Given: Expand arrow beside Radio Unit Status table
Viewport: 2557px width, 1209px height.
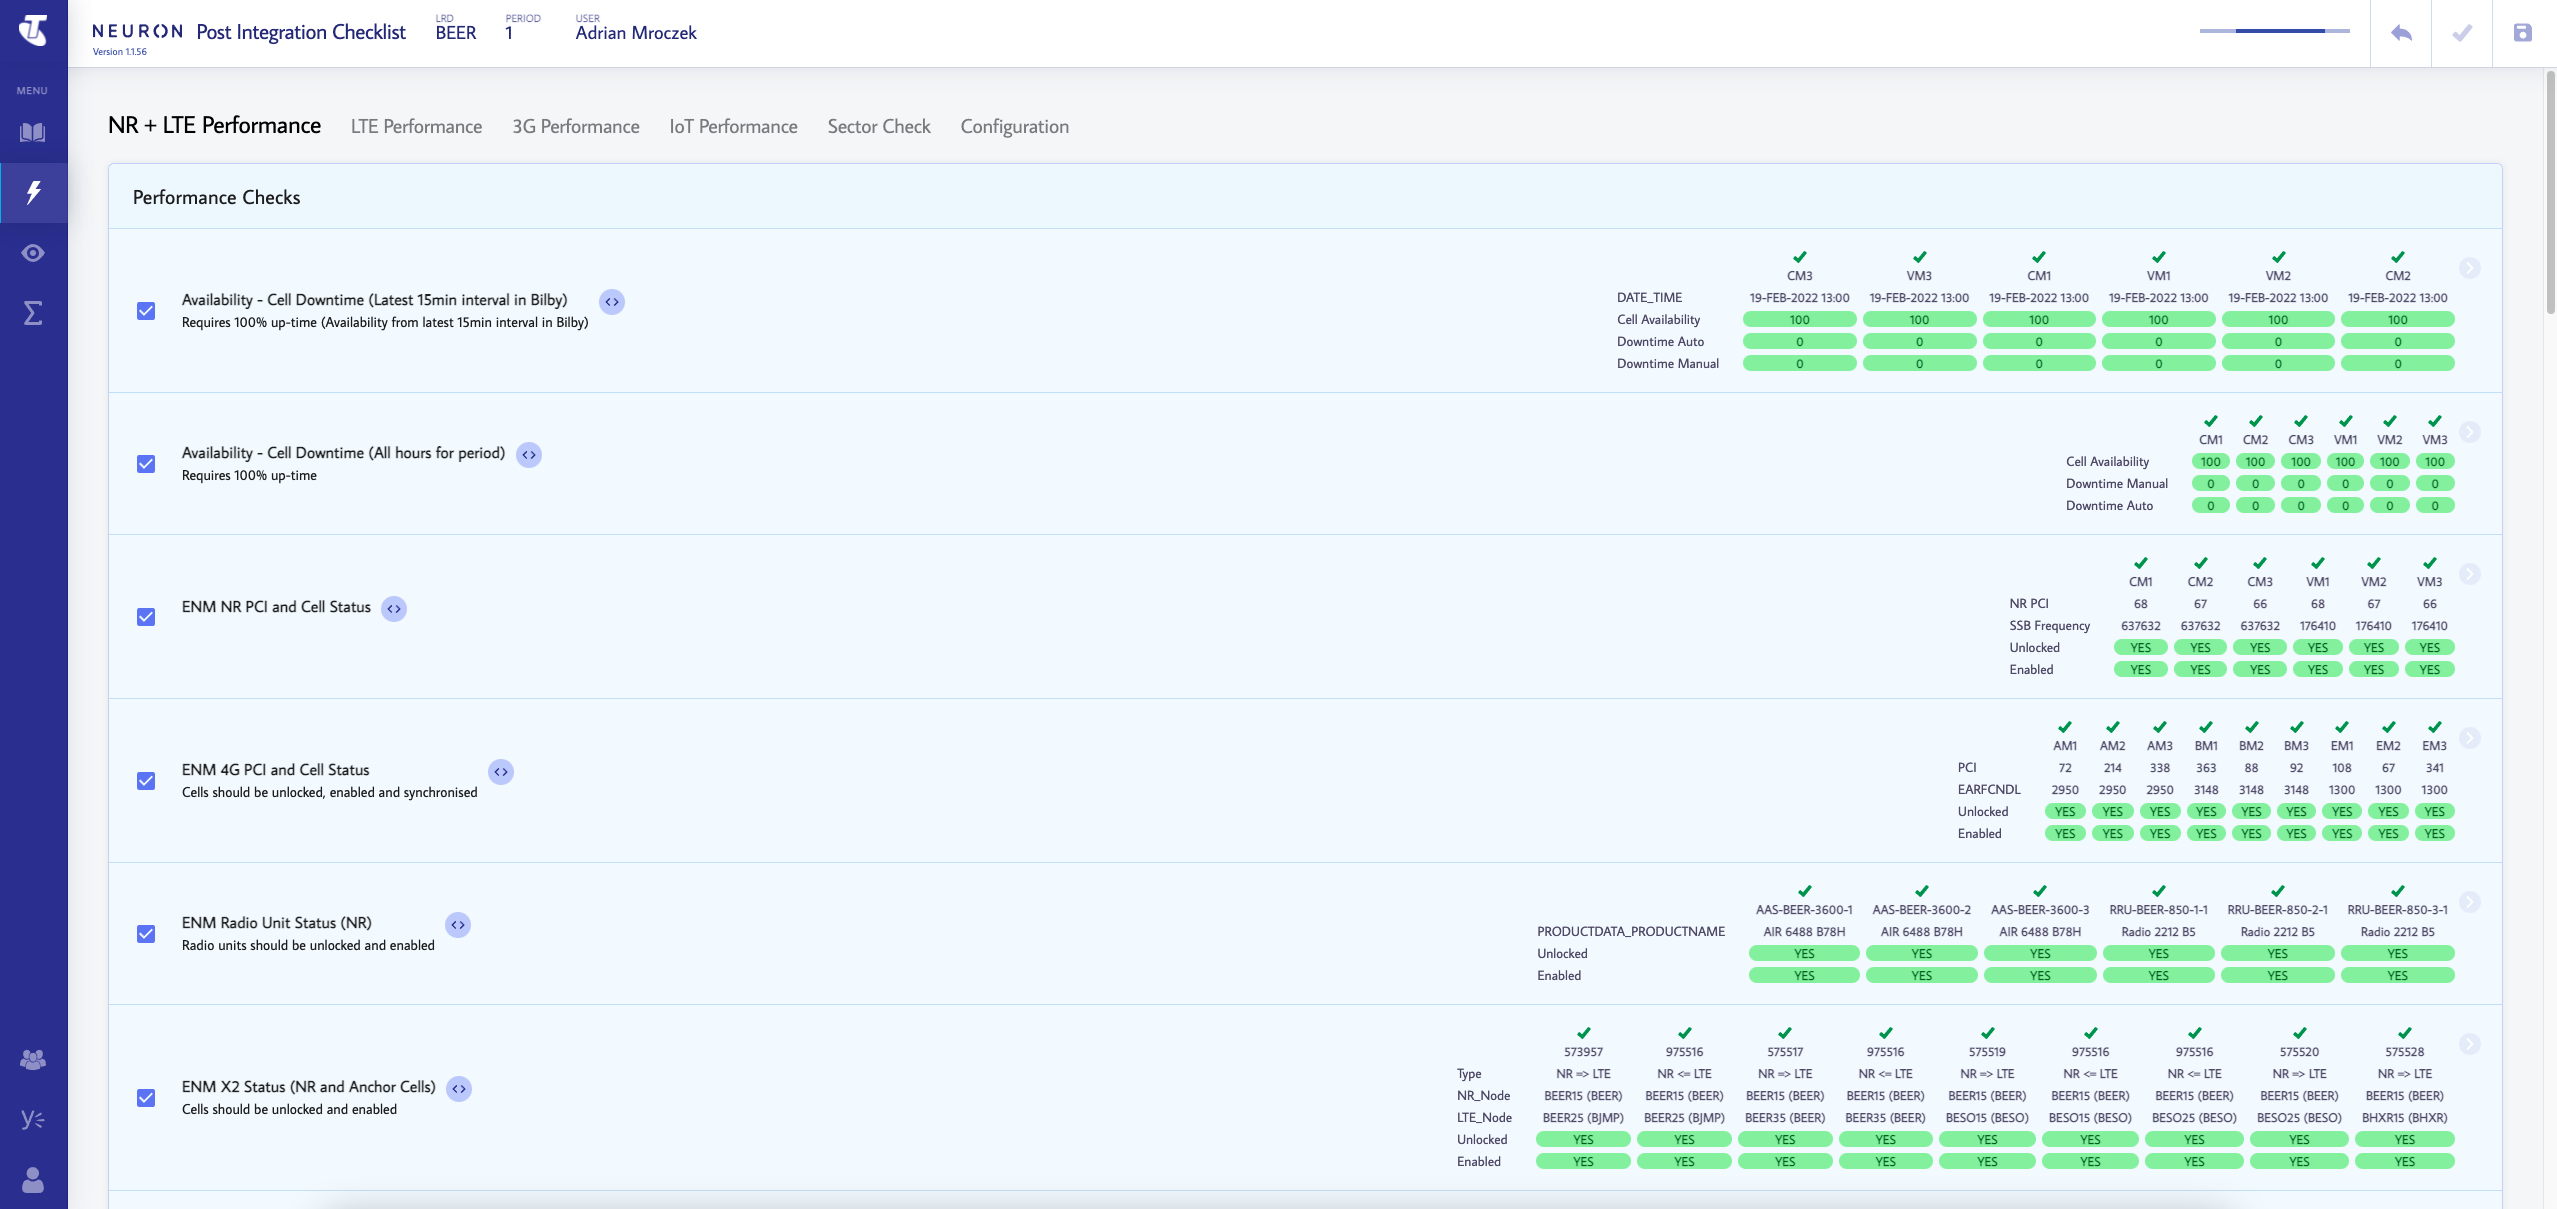Looking at the screenshot, I should [x=2470, y=902].
